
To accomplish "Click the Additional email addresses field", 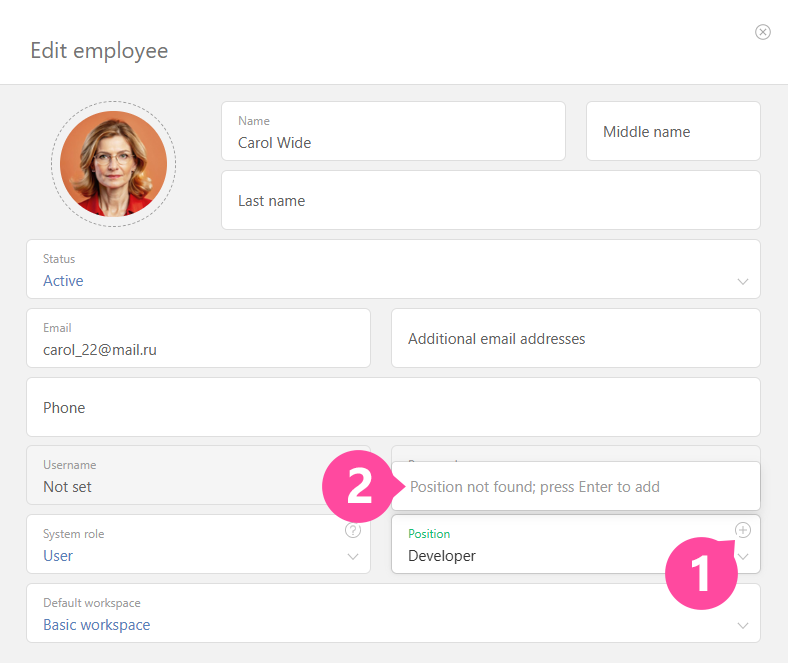I will [575, 339].
